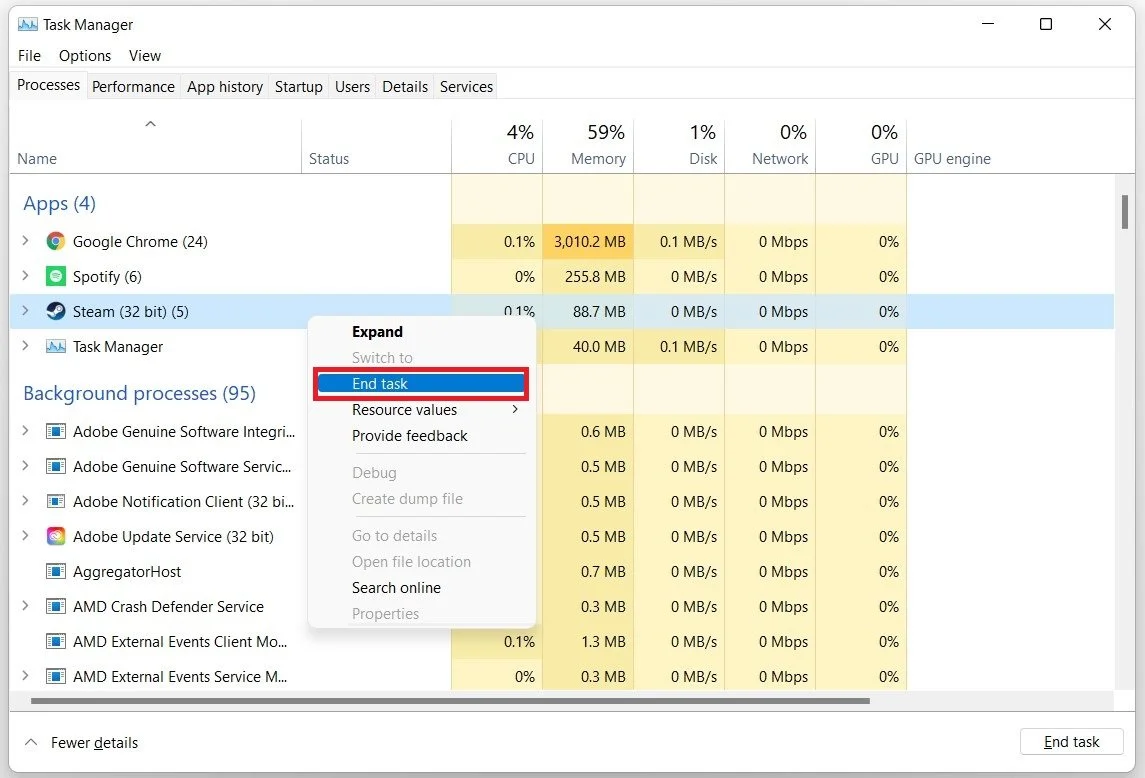The width and height of the screenshot is (1145, 778).
Task: Click the Google Chrome app icon
Action: [x=55, y=241]
